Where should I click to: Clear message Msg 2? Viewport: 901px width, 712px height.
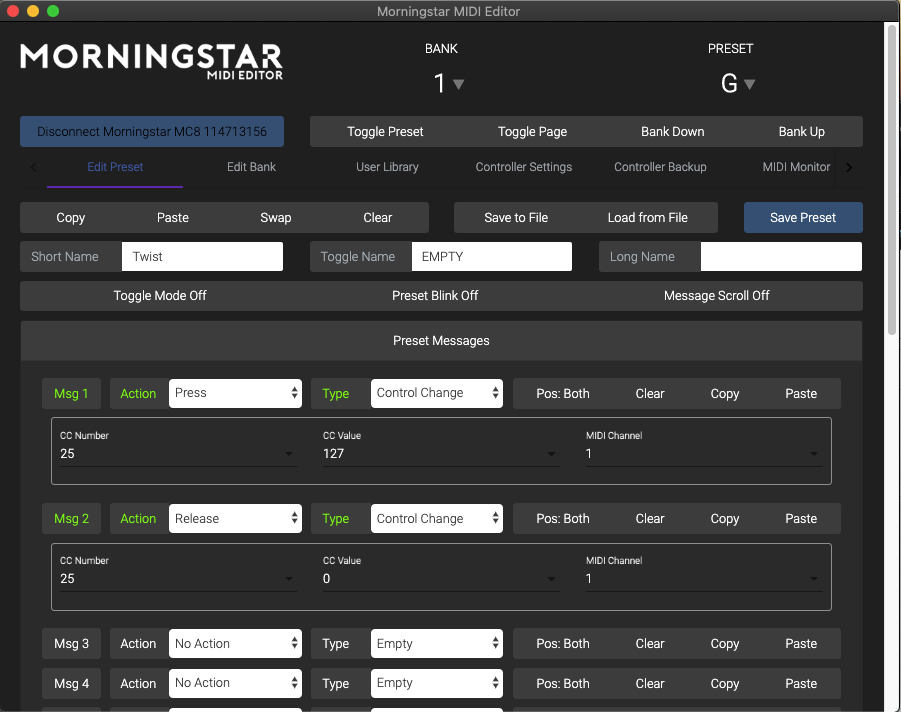(x=650, y=519)
